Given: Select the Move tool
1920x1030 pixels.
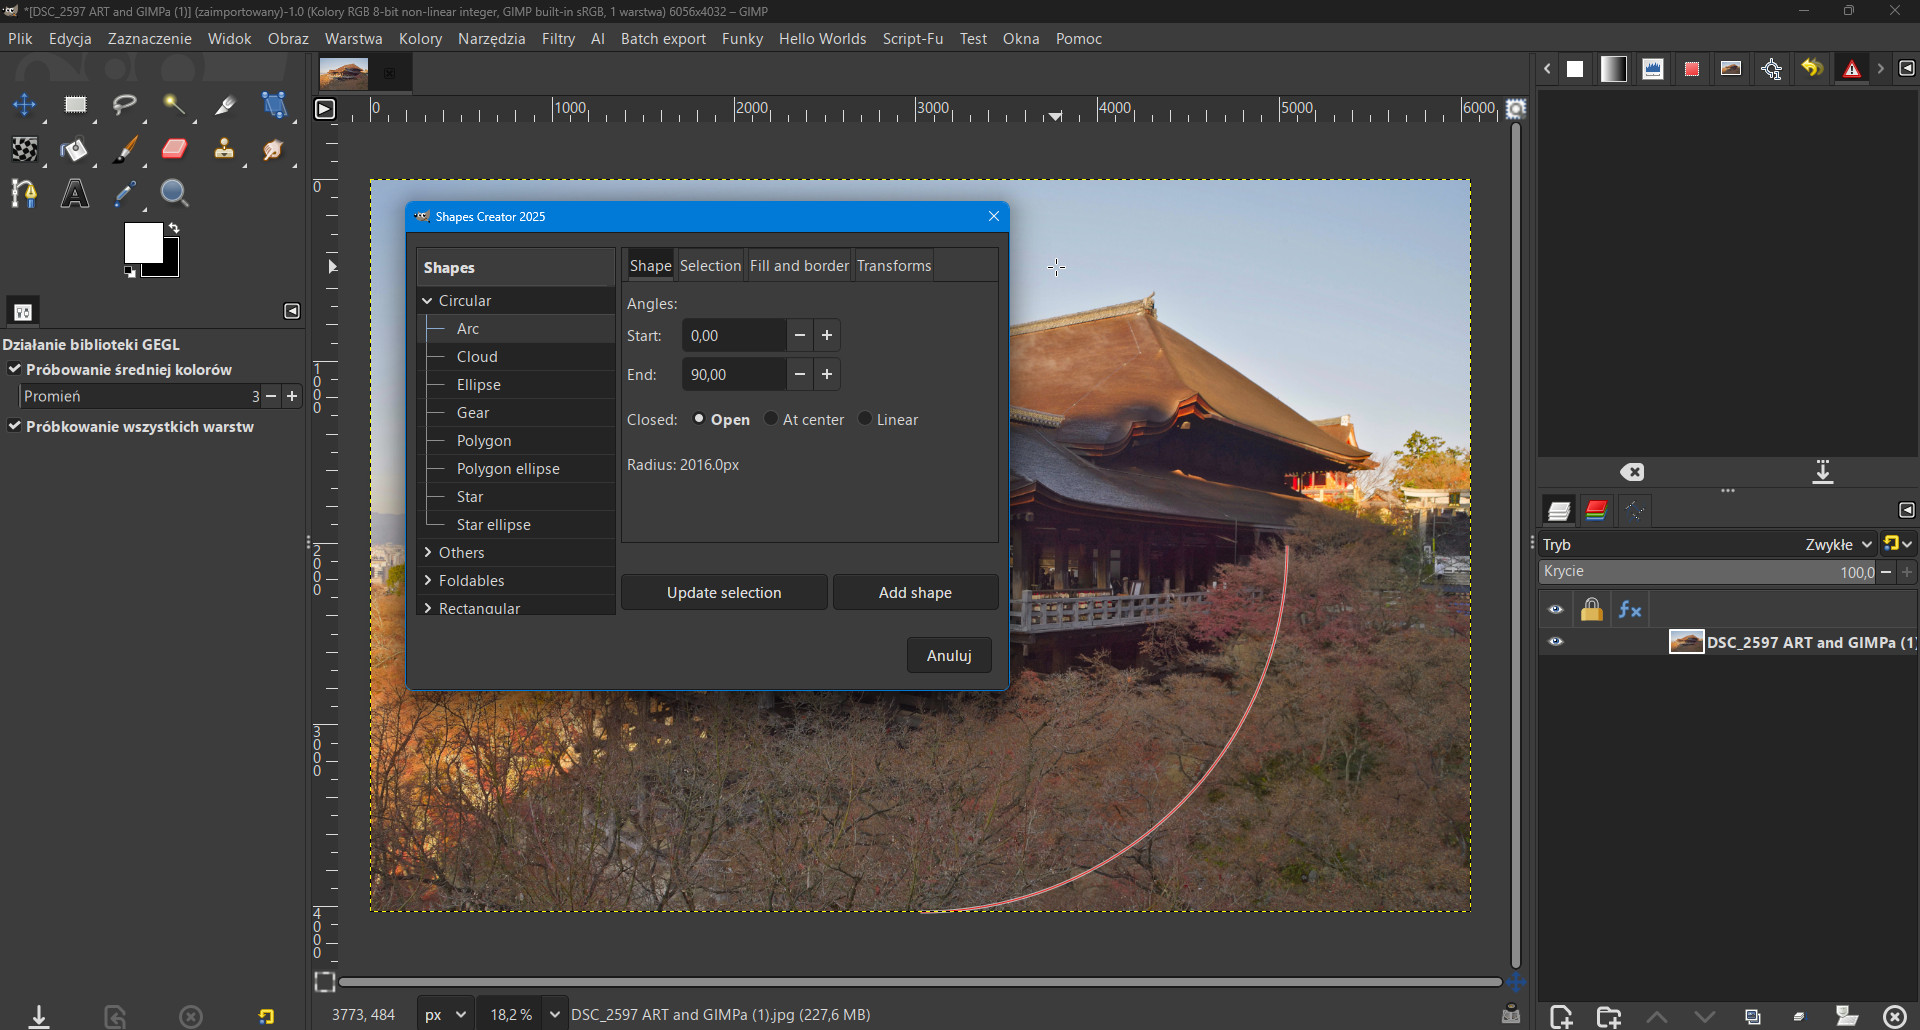Looking at the screenshot, I should [x=24, y=105].
